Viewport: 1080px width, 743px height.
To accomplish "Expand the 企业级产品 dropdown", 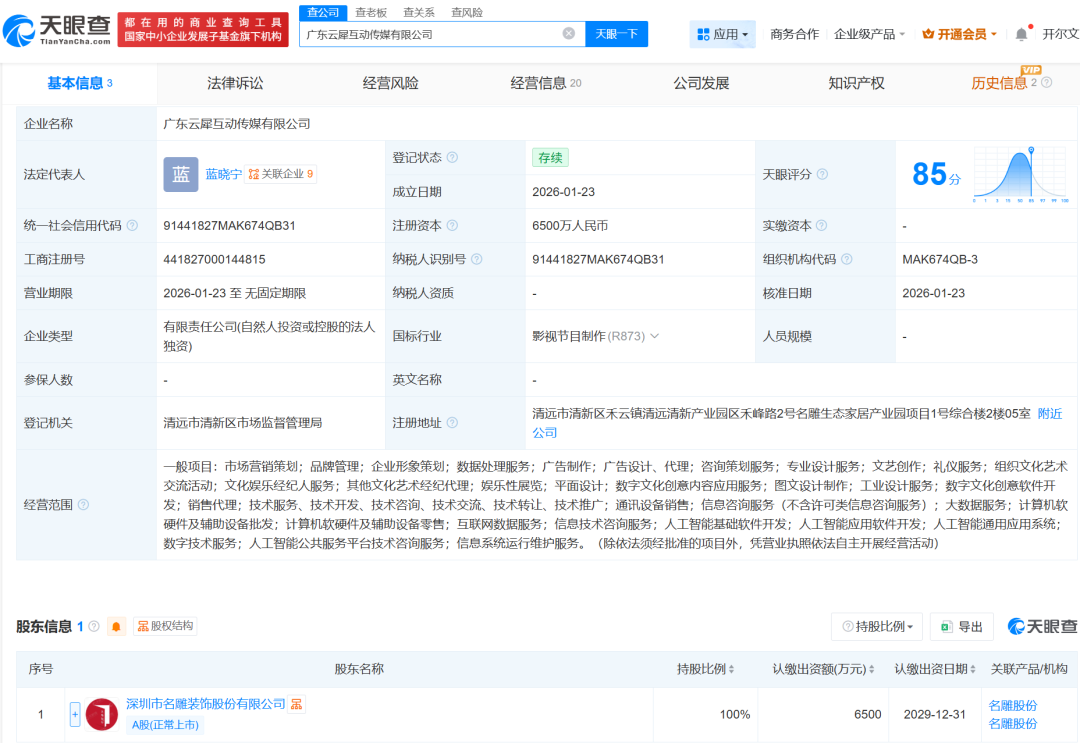I will click(869, 34).
